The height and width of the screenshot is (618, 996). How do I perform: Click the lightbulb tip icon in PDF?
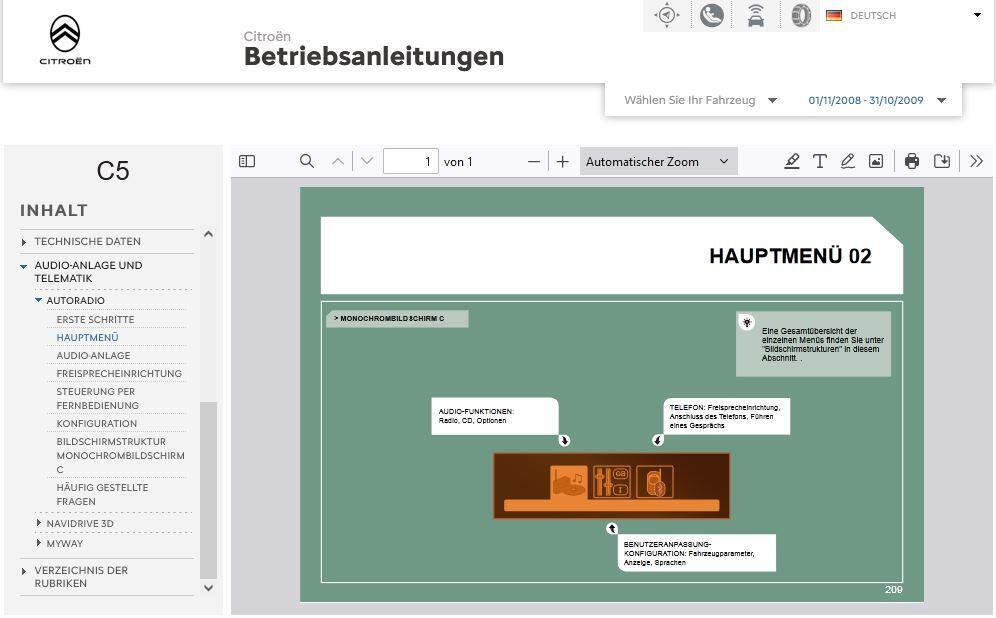tap(747, 322)
